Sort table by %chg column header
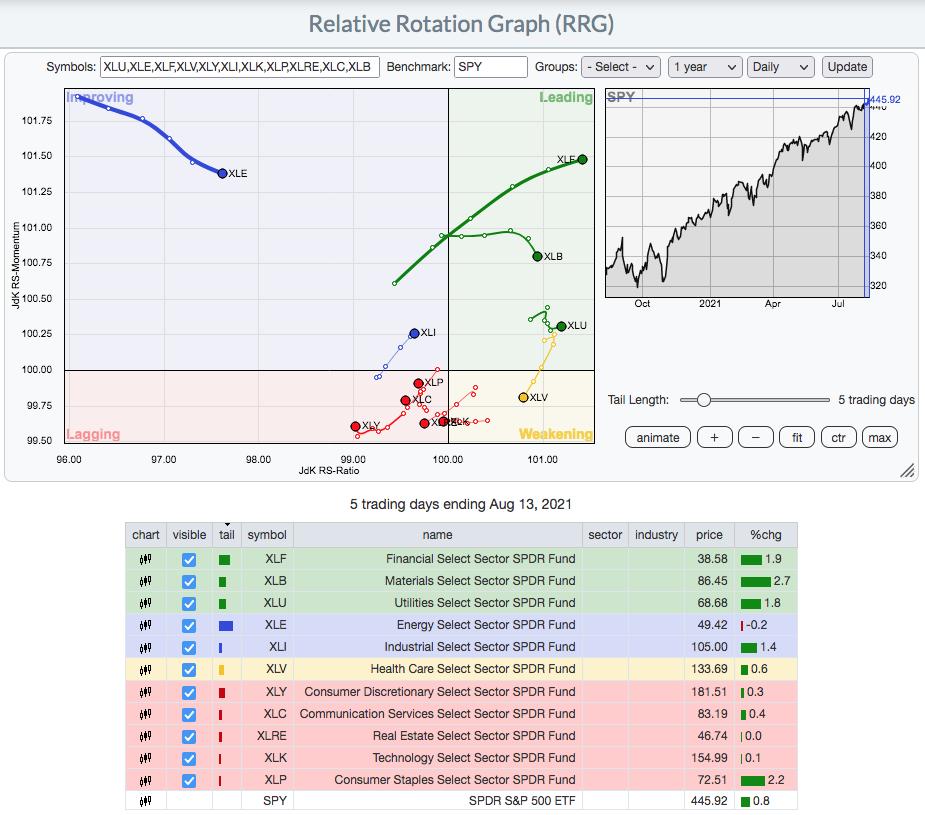The width and height of the screenshot is (925, 815). coord(766,535)
